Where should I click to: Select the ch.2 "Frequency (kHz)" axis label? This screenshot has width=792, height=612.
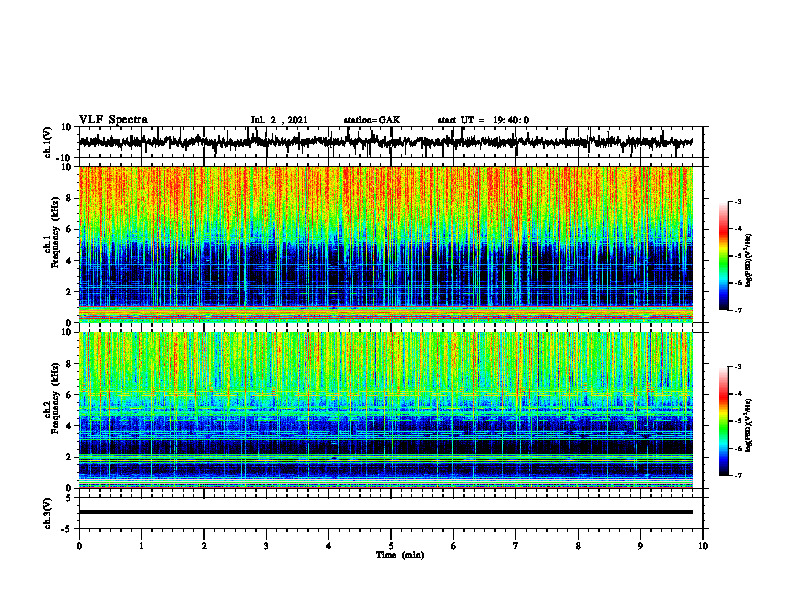(x=56, y=398)
